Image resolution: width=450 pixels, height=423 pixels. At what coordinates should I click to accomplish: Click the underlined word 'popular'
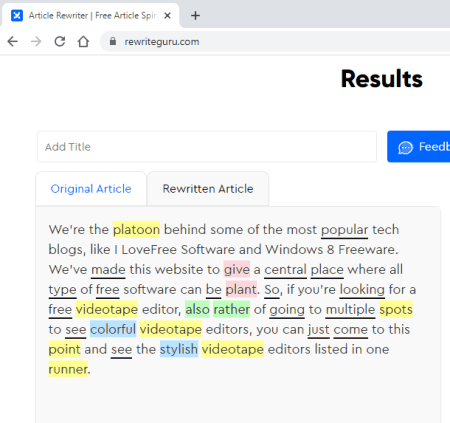point(344,230)
